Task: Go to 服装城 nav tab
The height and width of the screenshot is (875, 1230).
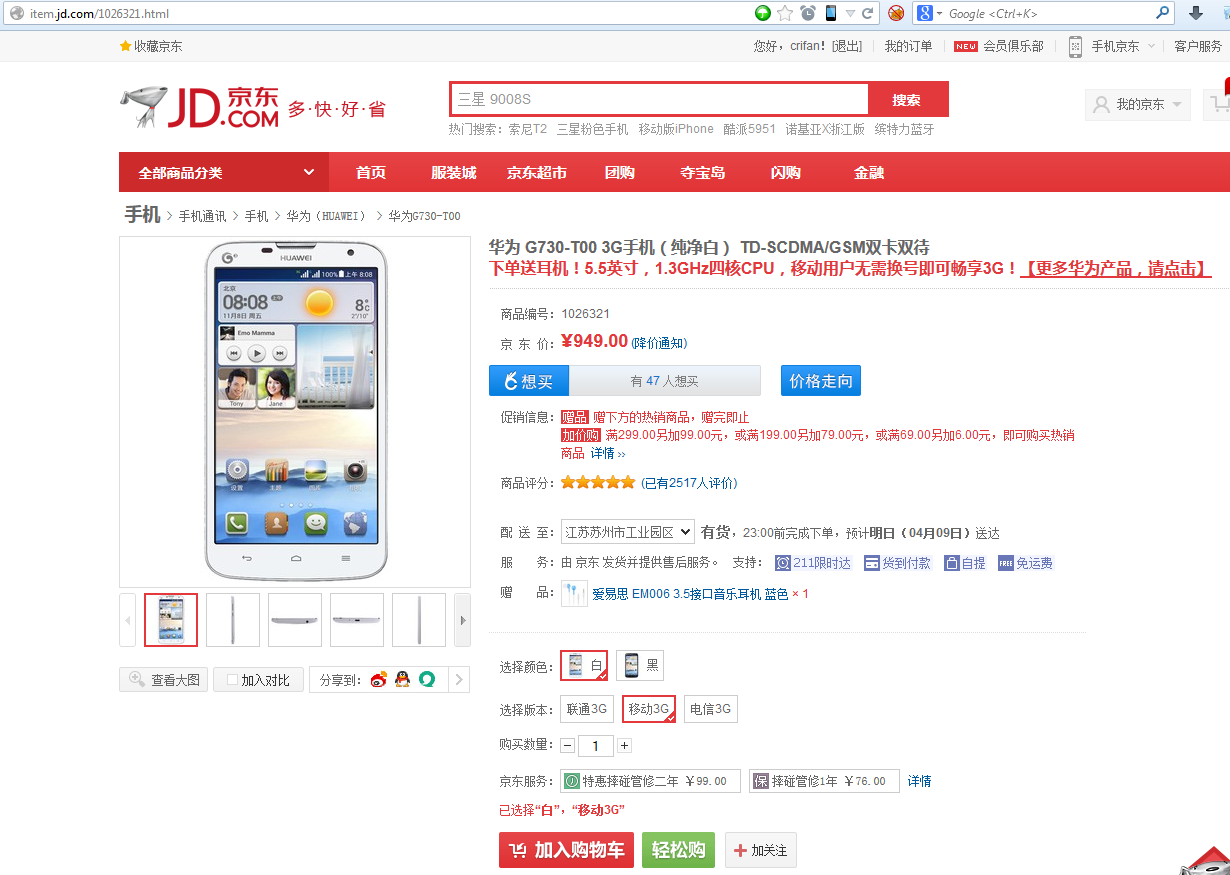Action: 454,172
